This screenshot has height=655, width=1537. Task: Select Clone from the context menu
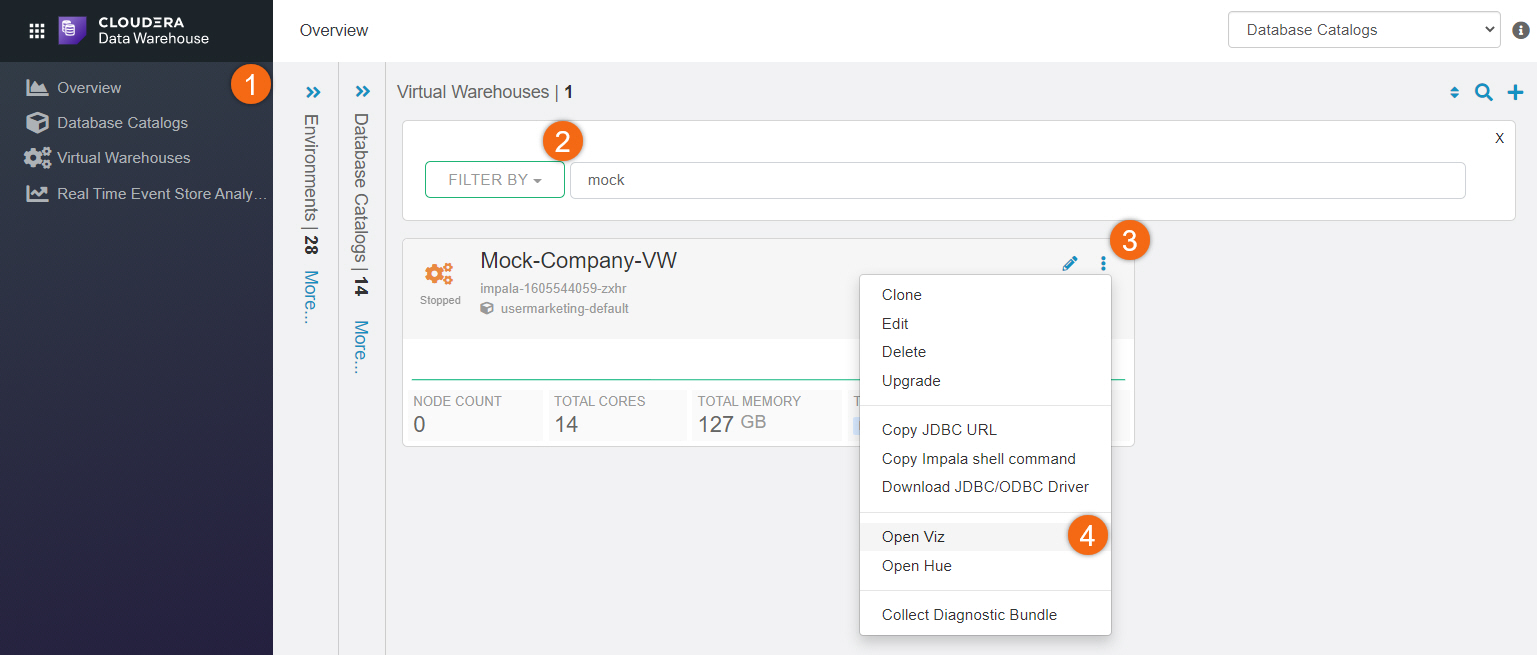985,295
